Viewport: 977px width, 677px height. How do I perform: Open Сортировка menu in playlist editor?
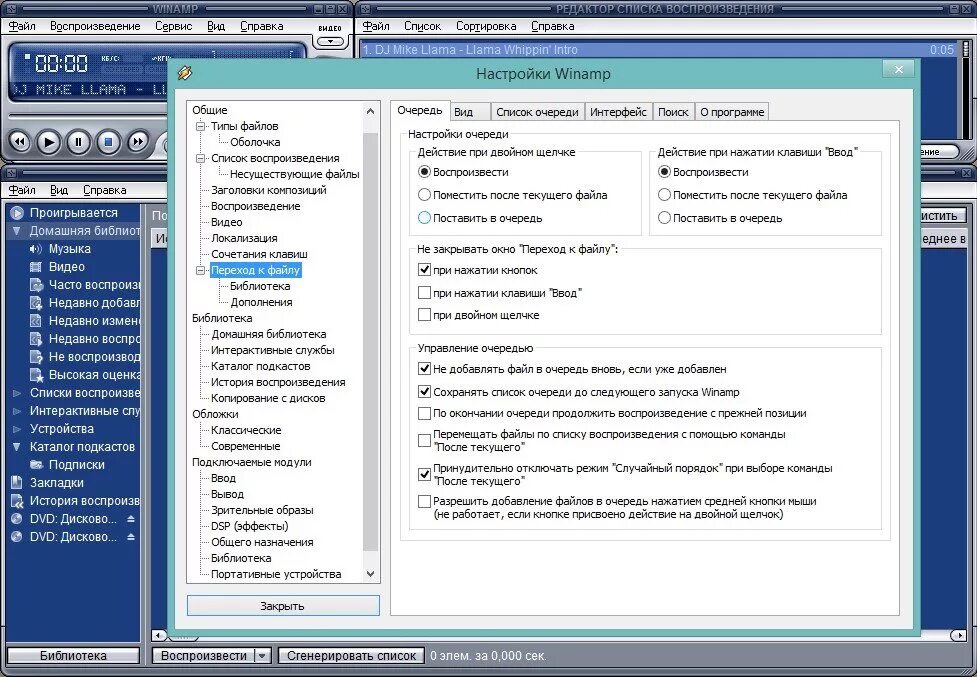pos(486,26)
